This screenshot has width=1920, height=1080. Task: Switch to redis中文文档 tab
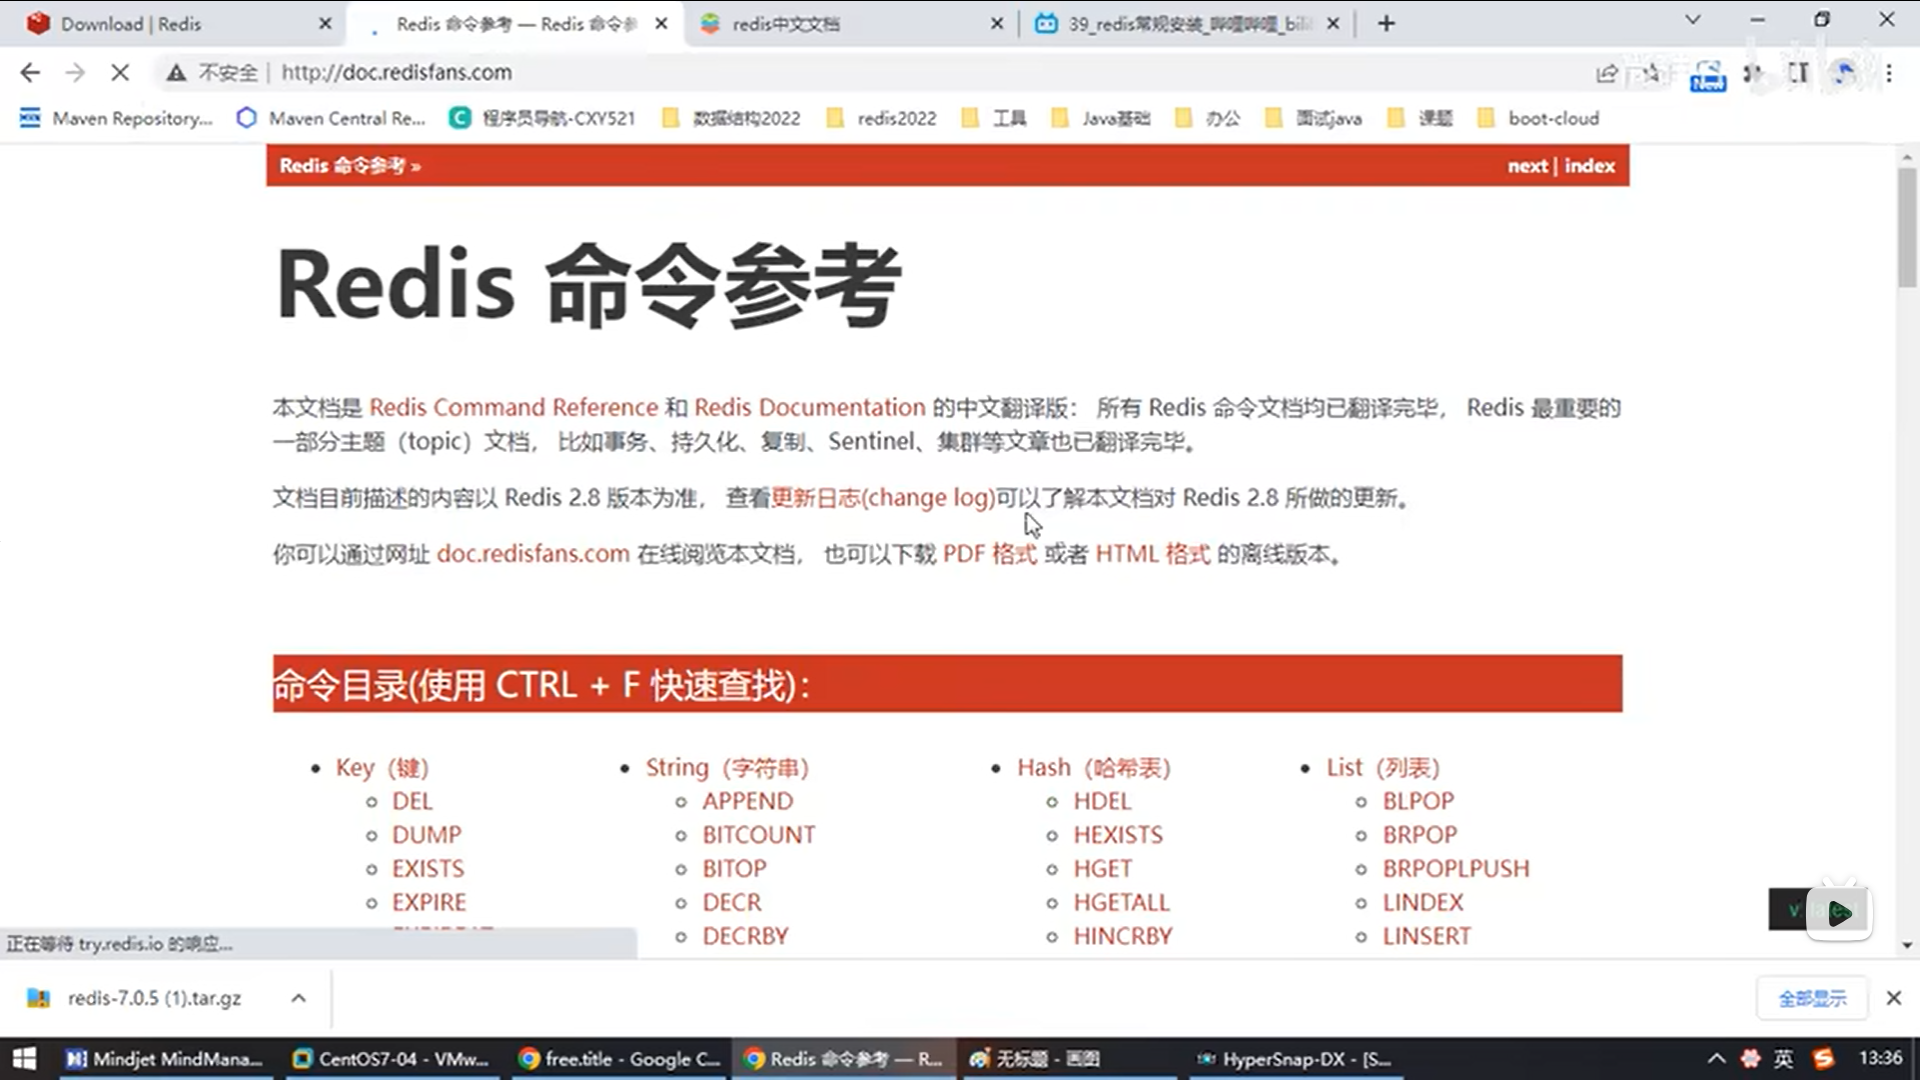click(785, 23)
